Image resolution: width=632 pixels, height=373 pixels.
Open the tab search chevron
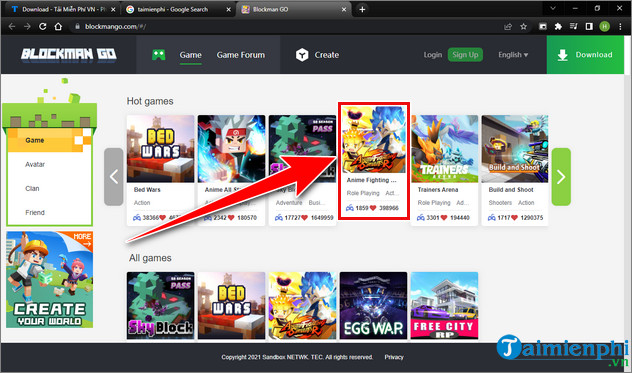pos(553,8)
